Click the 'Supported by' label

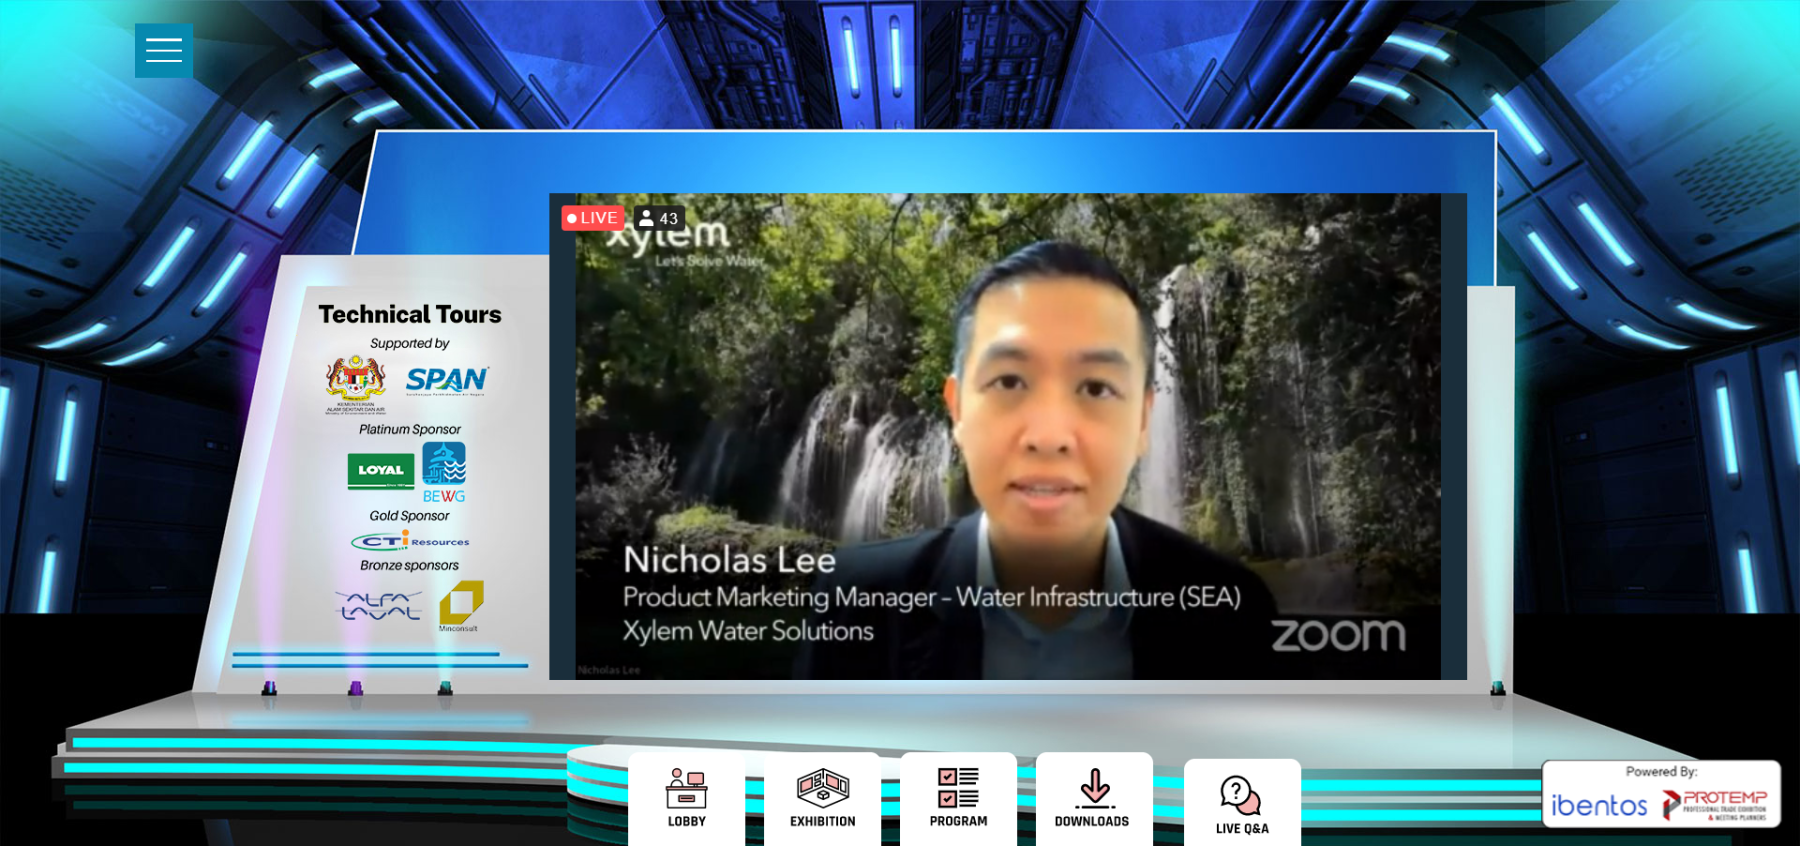point(410,343)
